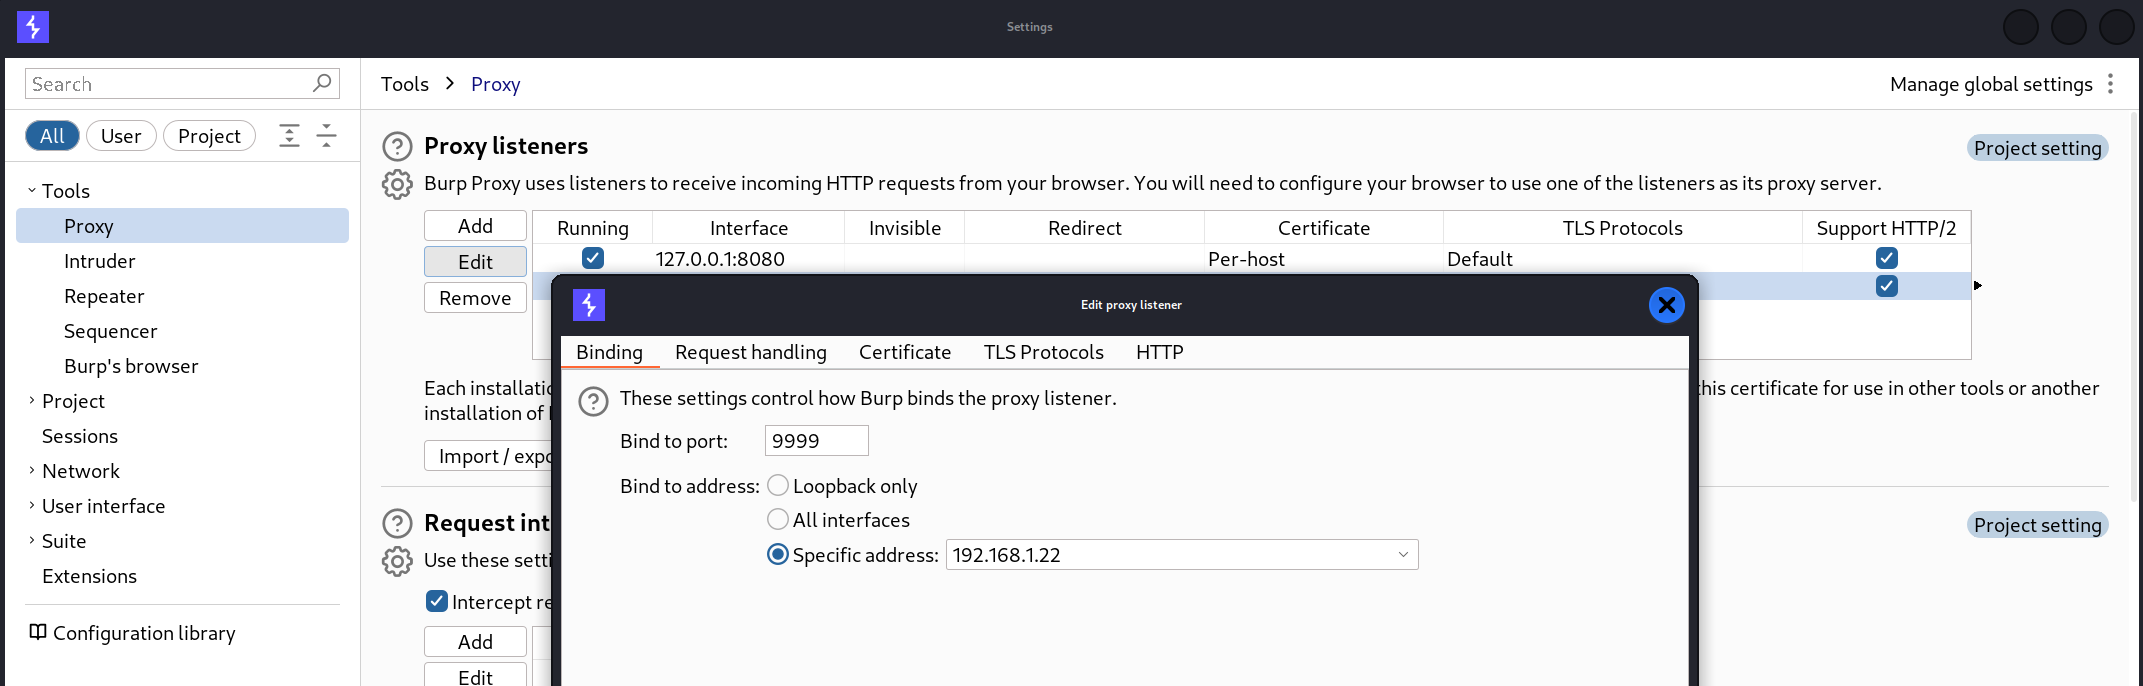Switch to the TLS Protocols tab
Viewport: 2143px width, 686px height.
(1043, 352)
